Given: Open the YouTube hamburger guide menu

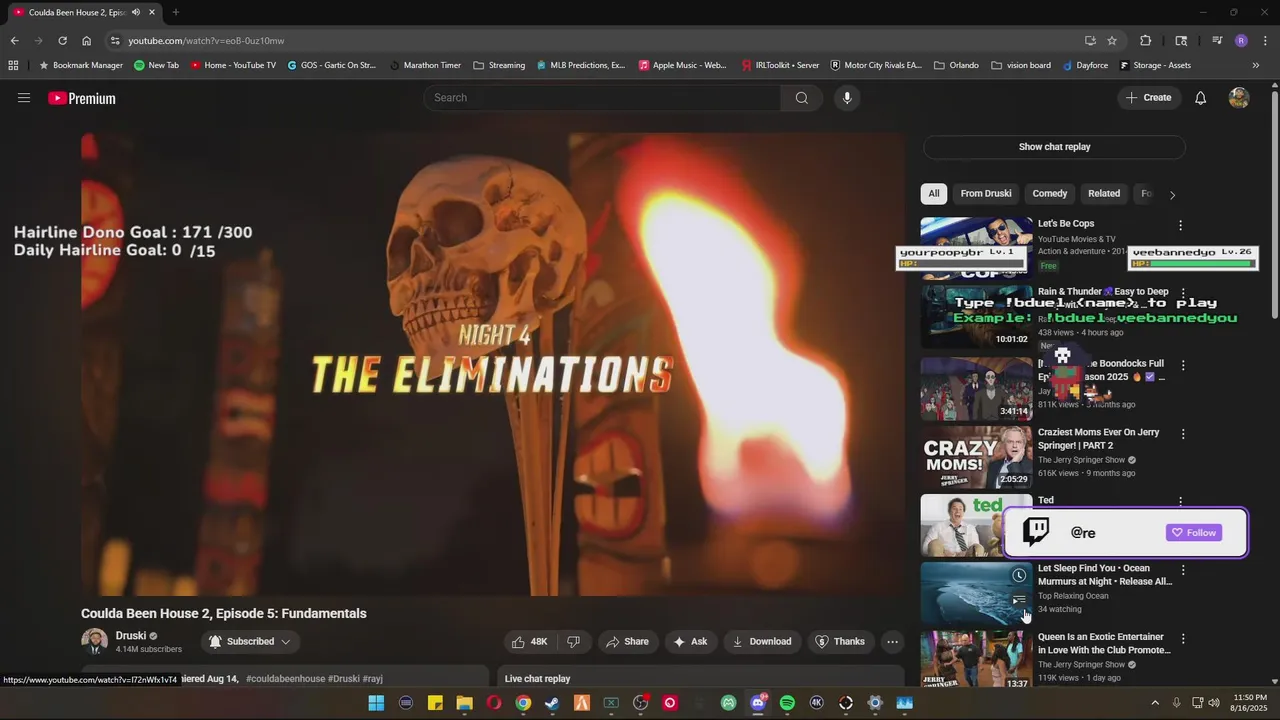Looking at the screenshot, I should click(x=24, y=98).
